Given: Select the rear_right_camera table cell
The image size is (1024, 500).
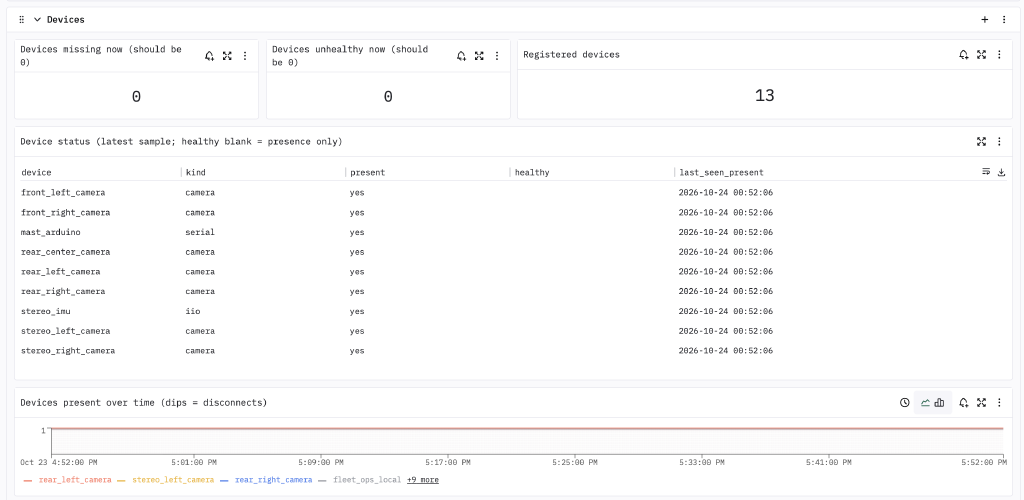Looking at the screenshot, I should (x=63, y=291).
